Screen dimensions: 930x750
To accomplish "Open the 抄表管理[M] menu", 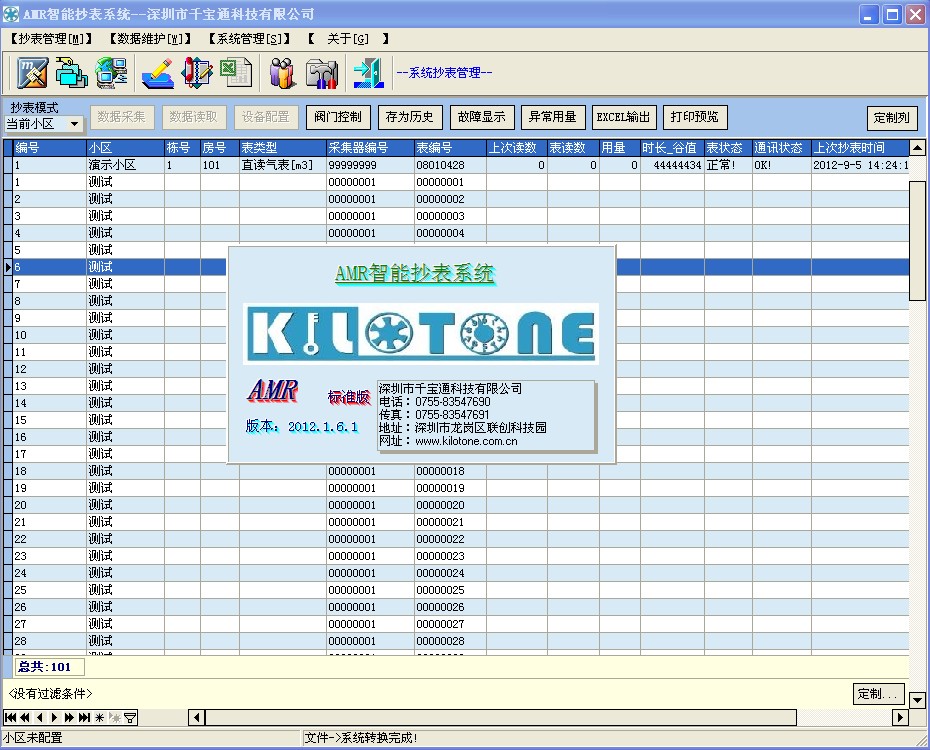I will point(52,39).
